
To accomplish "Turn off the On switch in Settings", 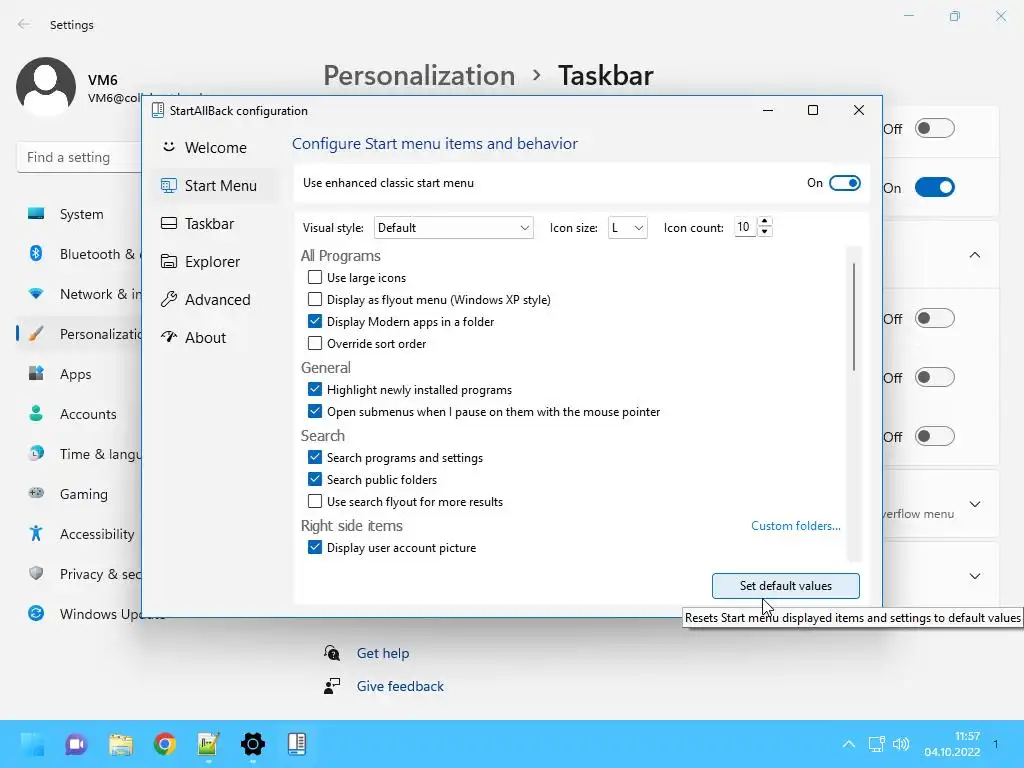I will tap(935, 187).
